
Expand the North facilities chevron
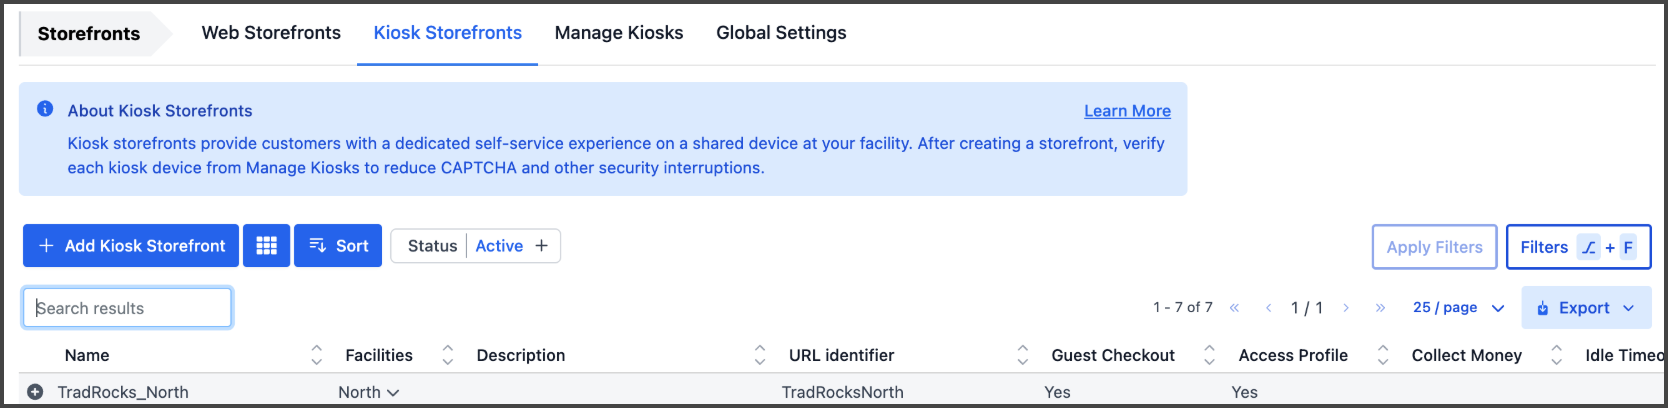click(393, 393)
